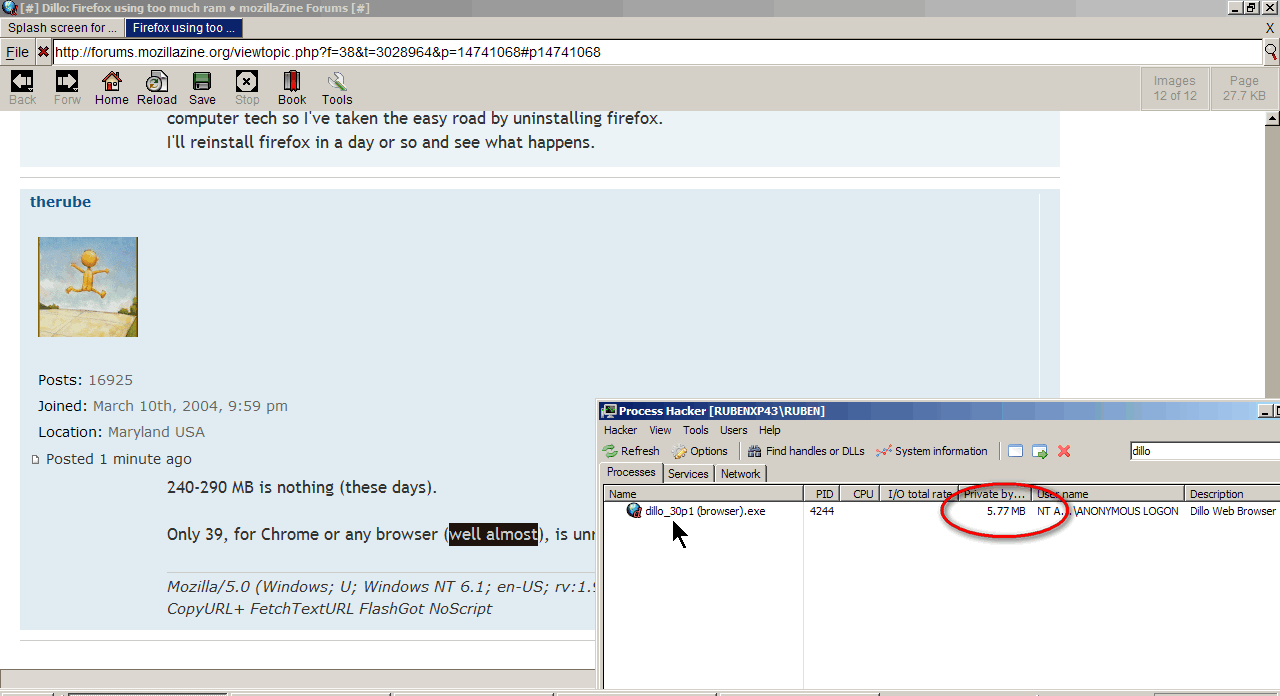
Task: Click the window with green arrow icon
Action: [x=1040, y=451]
